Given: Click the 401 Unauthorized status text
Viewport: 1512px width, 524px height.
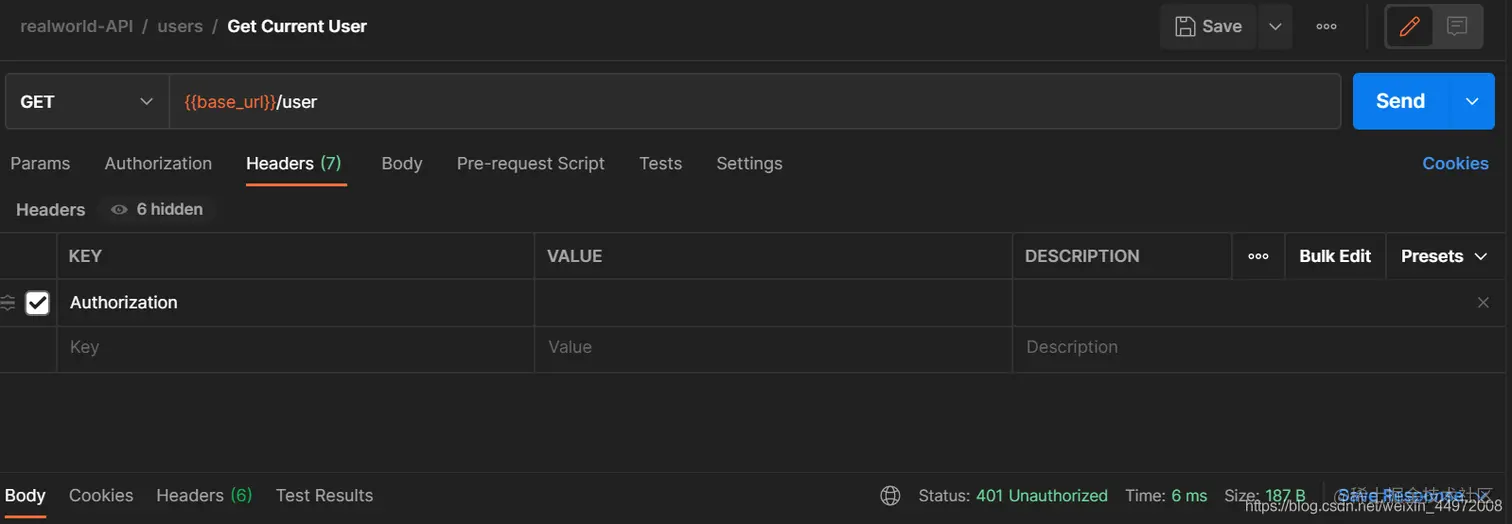Looking at the screenshot, I should [1040, 495].
